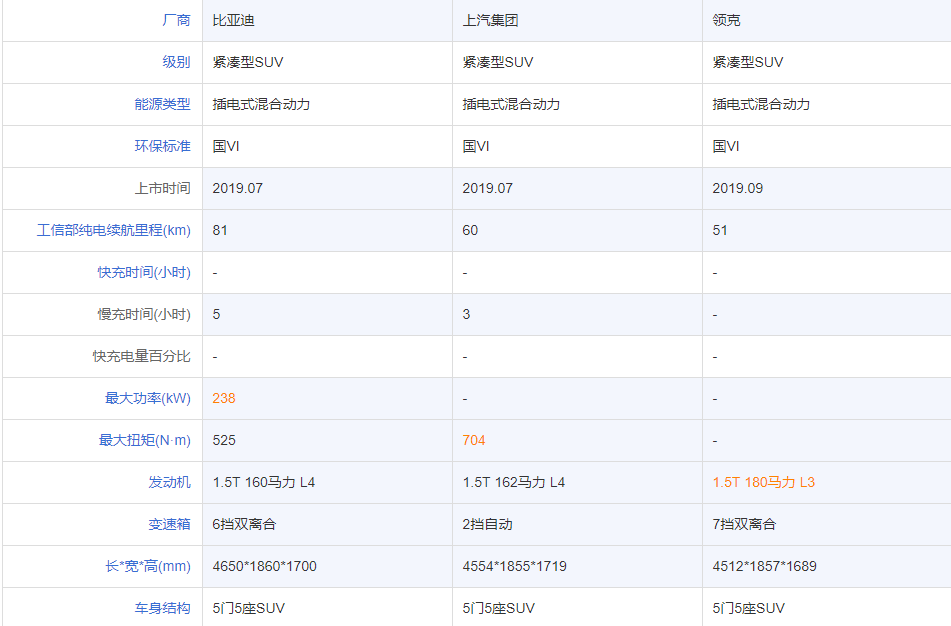Select dimensions 4650*1860*1700
This screenshot has width=951, height=626.
click(x=264, y=567)
